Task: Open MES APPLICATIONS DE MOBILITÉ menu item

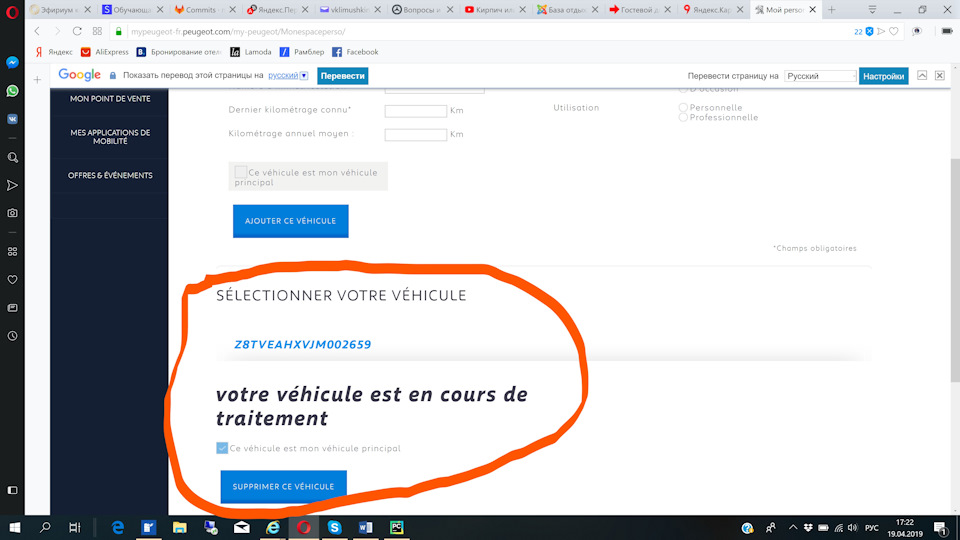Action: pyautogui.click(x=110, y=137)
